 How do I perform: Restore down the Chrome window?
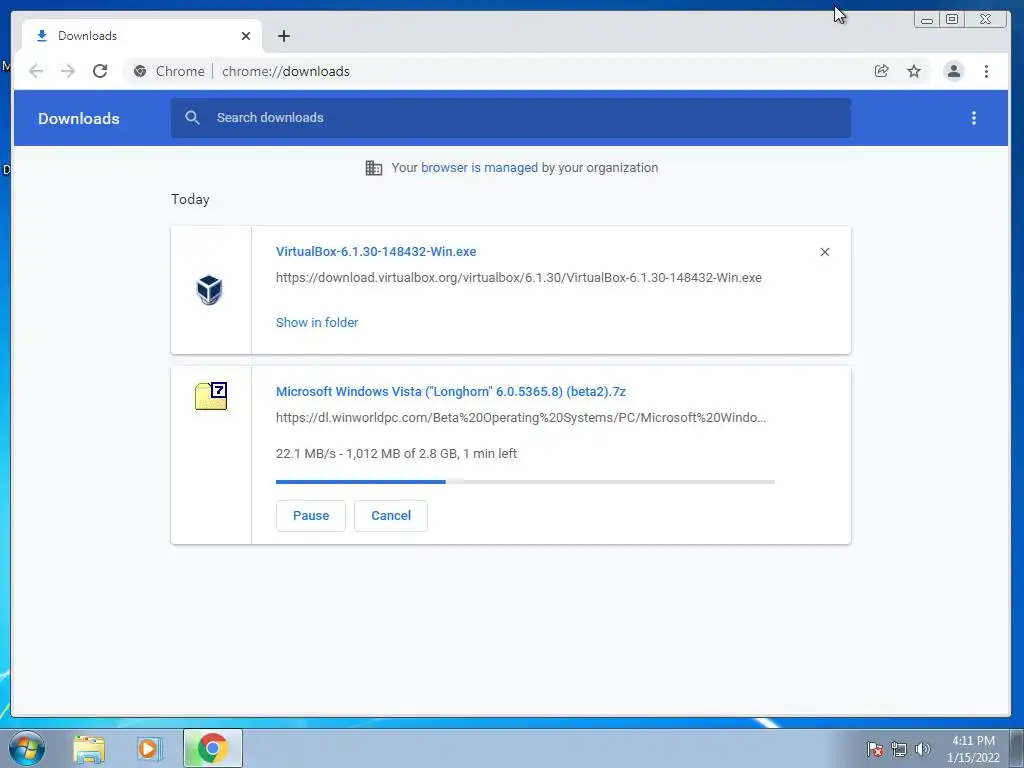(x=952, y=20)
